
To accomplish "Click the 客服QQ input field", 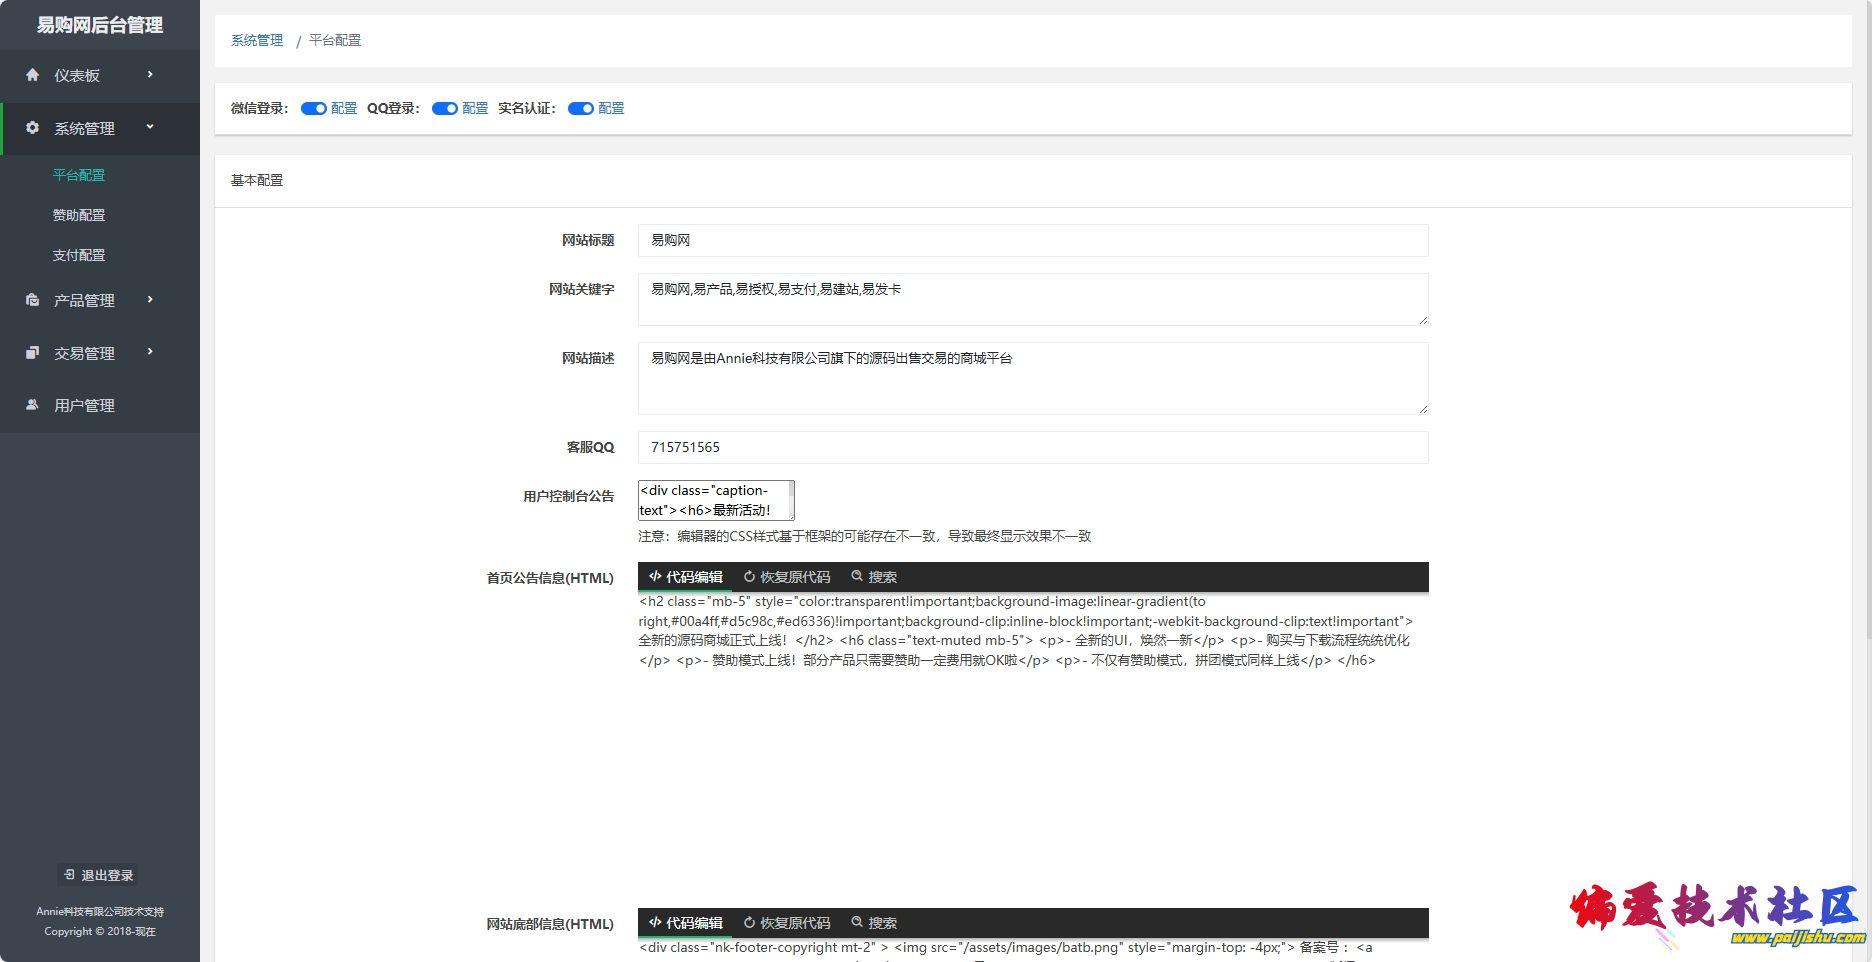I will [1032, 447].
